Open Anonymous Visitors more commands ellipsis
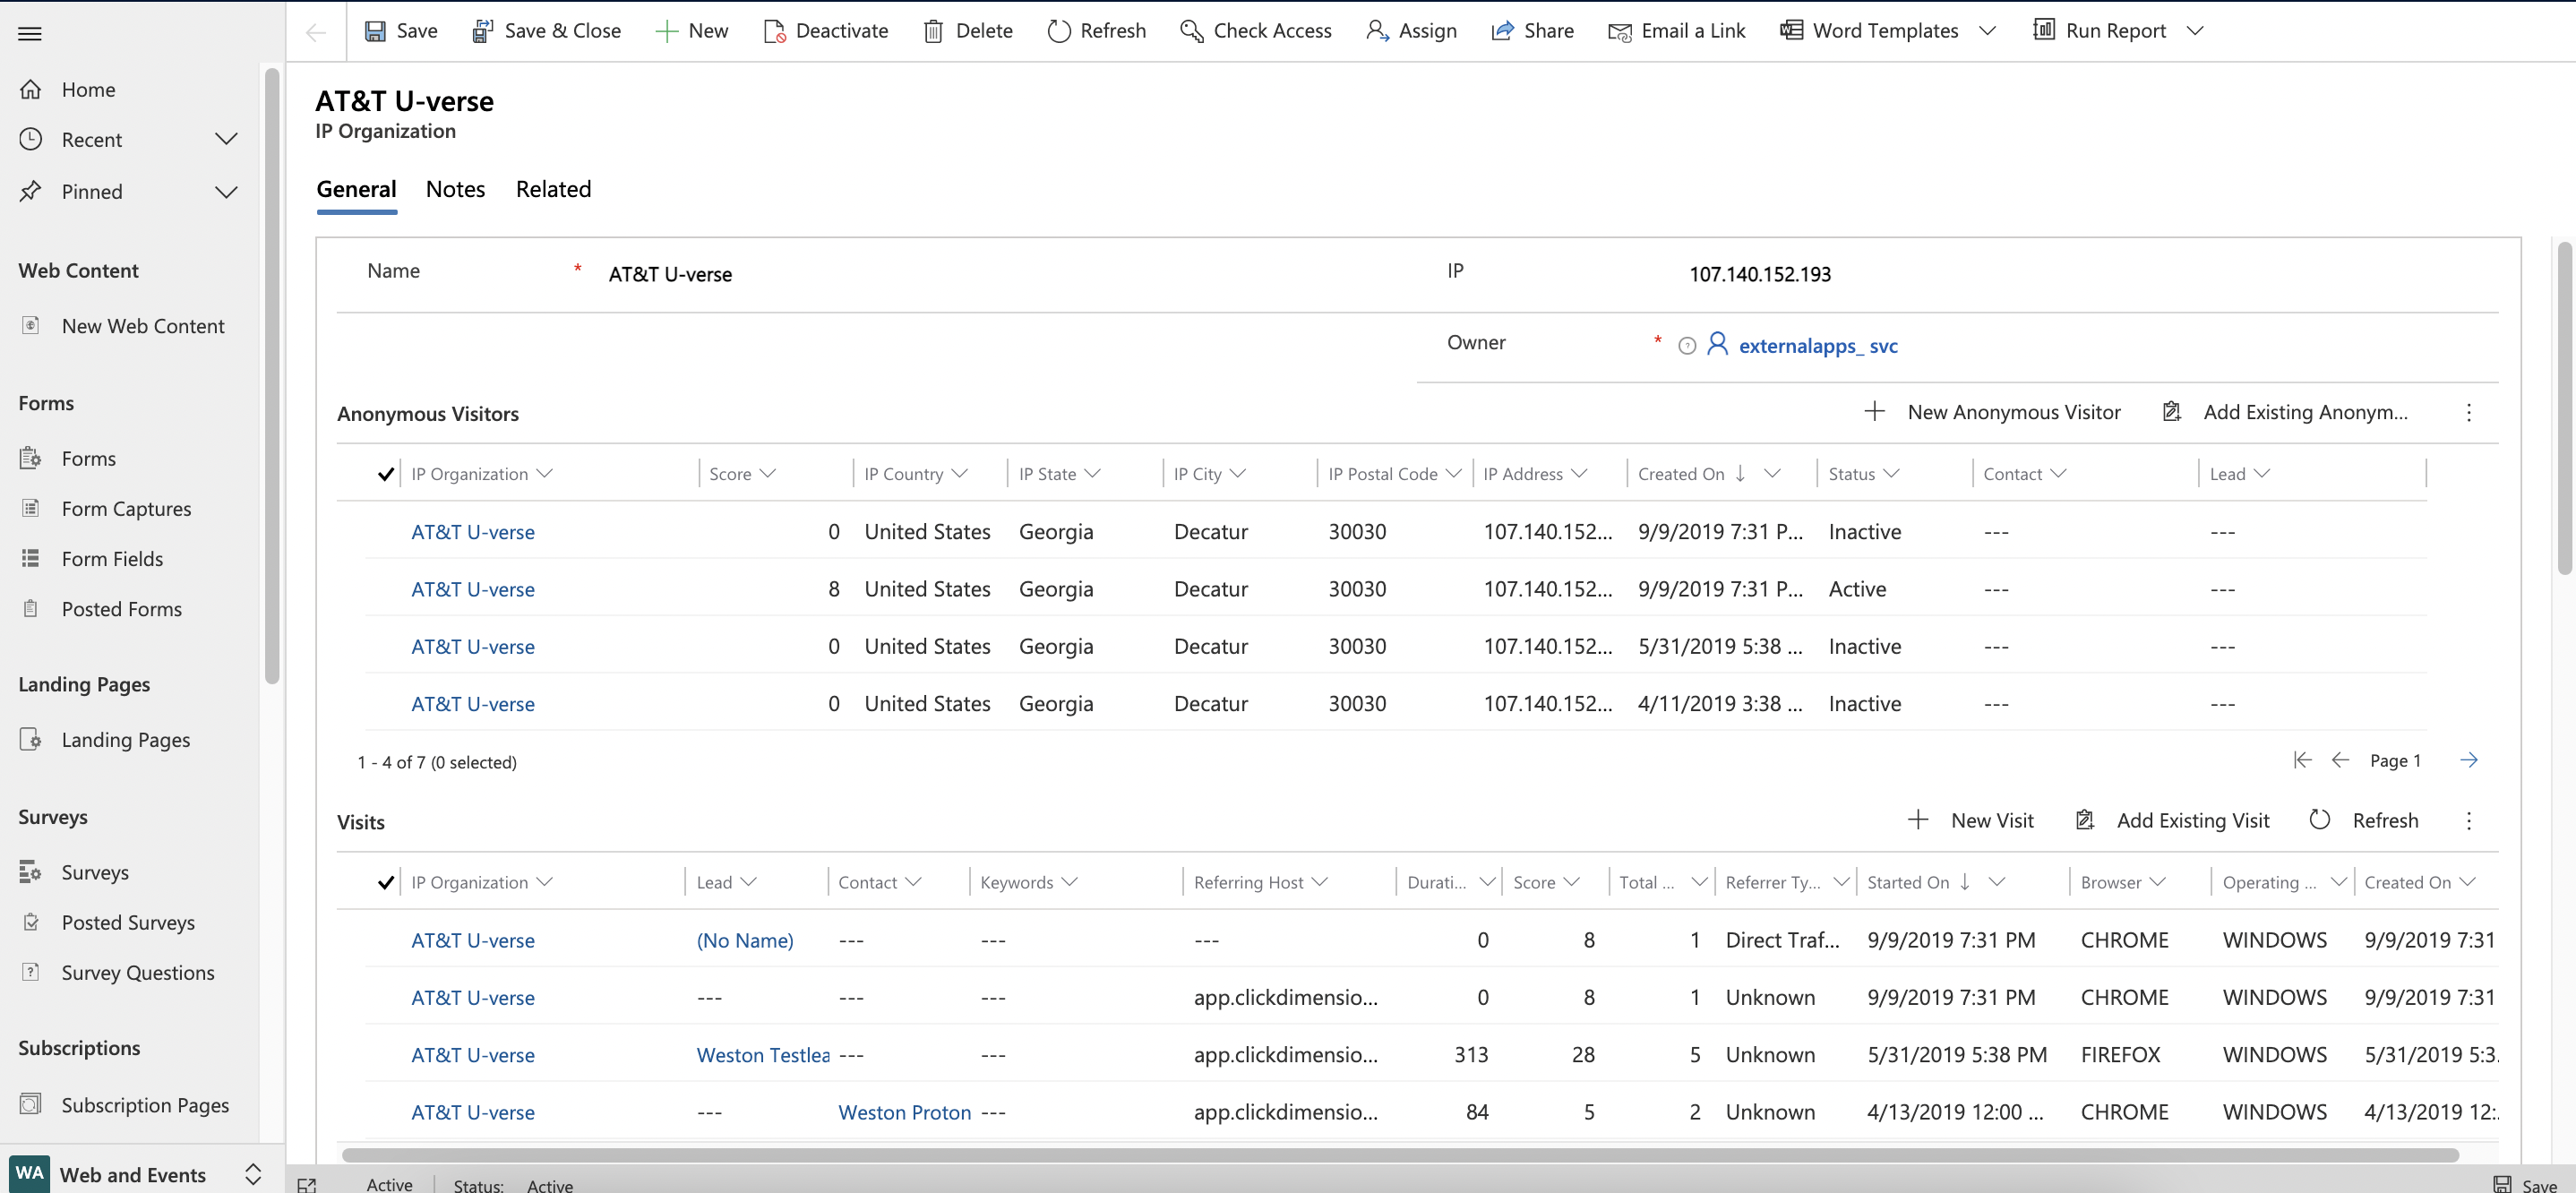Image resolution: width=2576 pixels, height=1193 pixels. (x=2468, y=412)
